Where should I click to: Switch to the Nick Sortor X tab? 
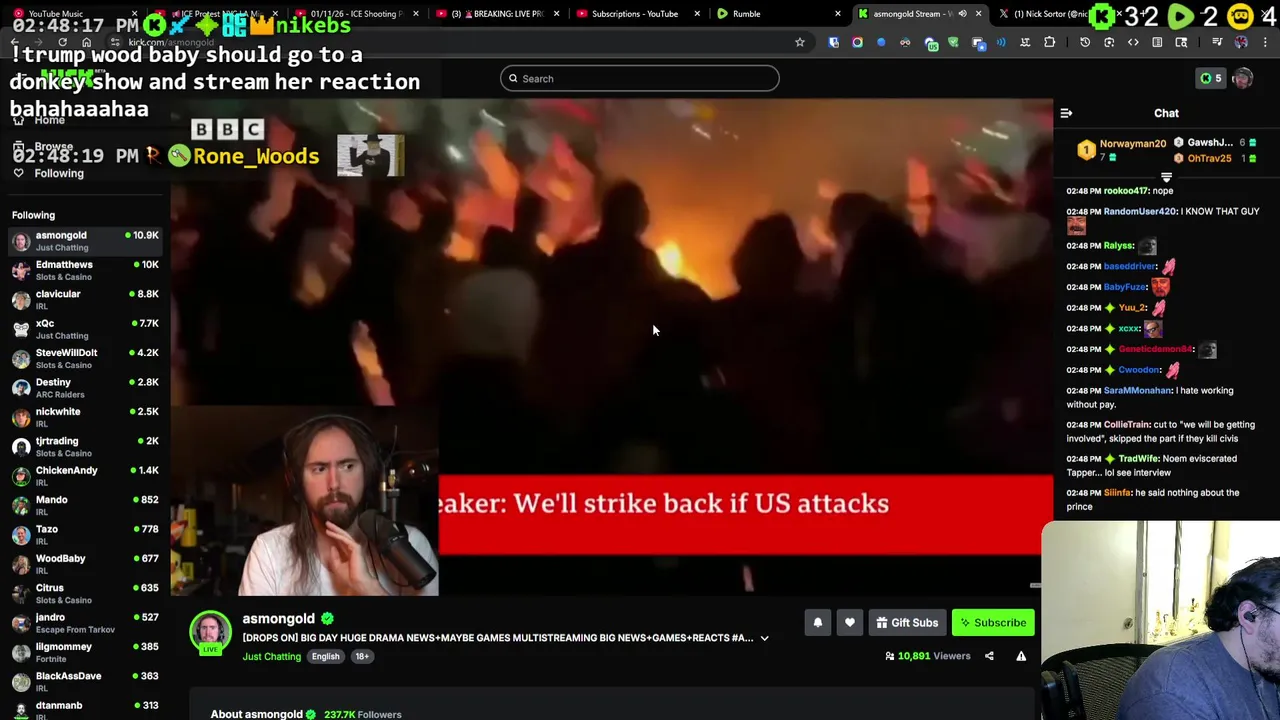click(1050, 14)
